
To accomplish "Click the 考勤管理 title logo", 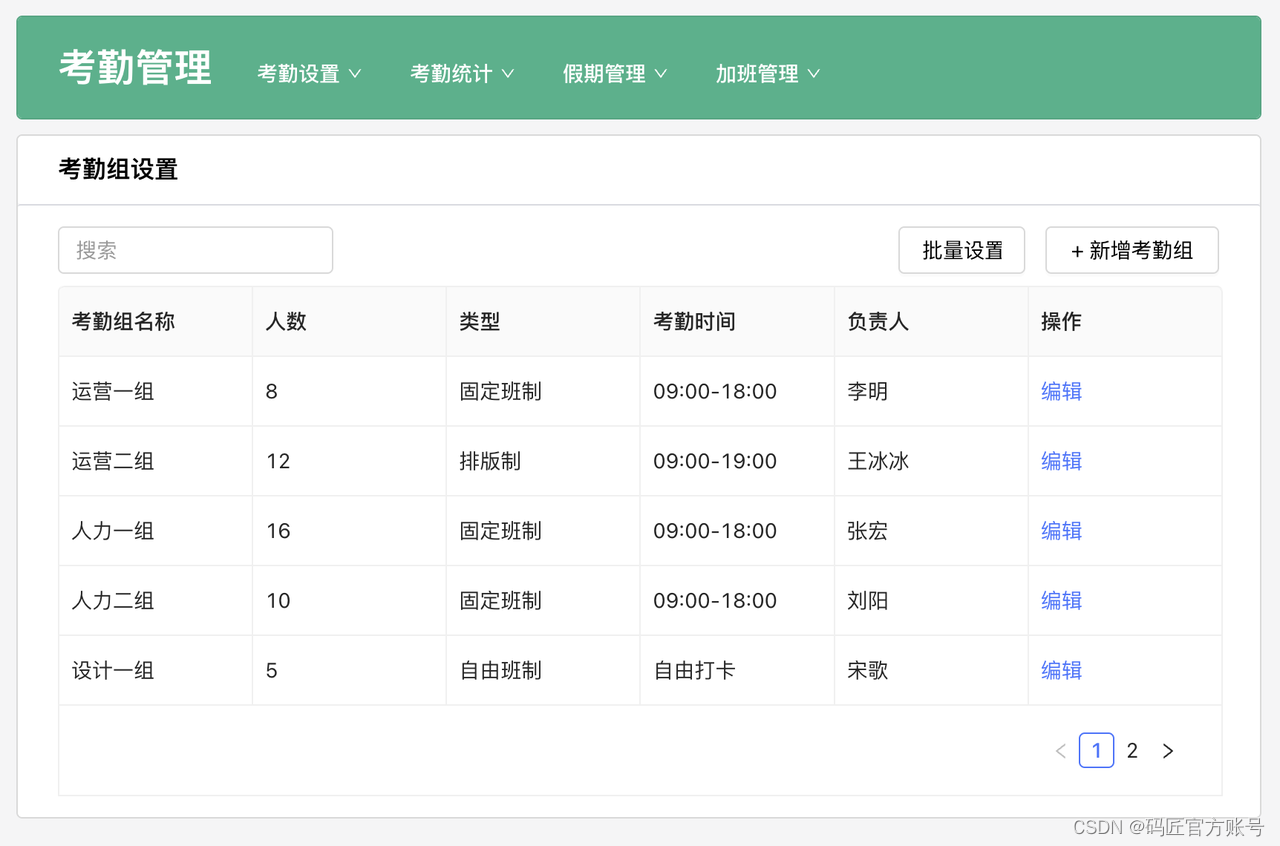I will [x=135, y=68].
